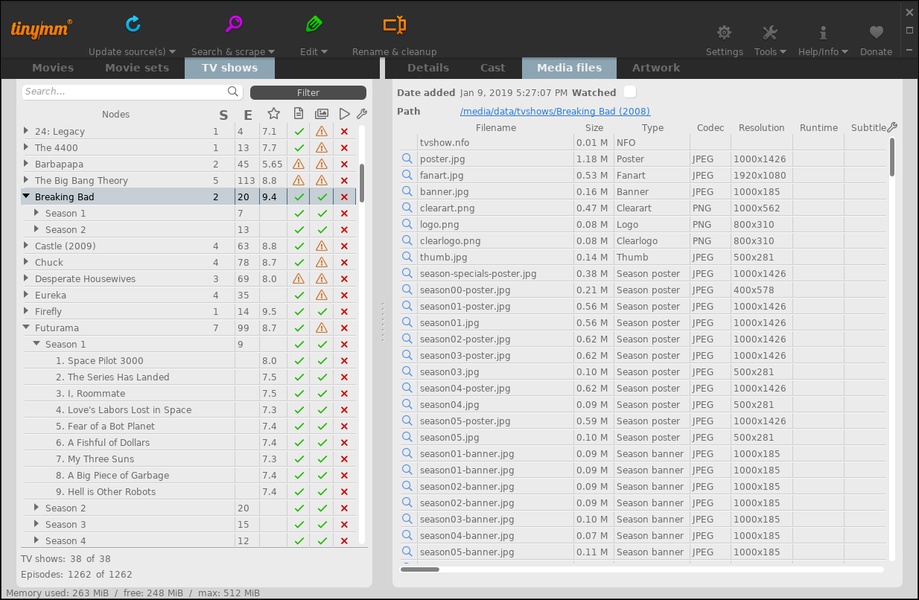Toggle watched red X for Chuck
The image size is (919, 600).
point(344,262)
